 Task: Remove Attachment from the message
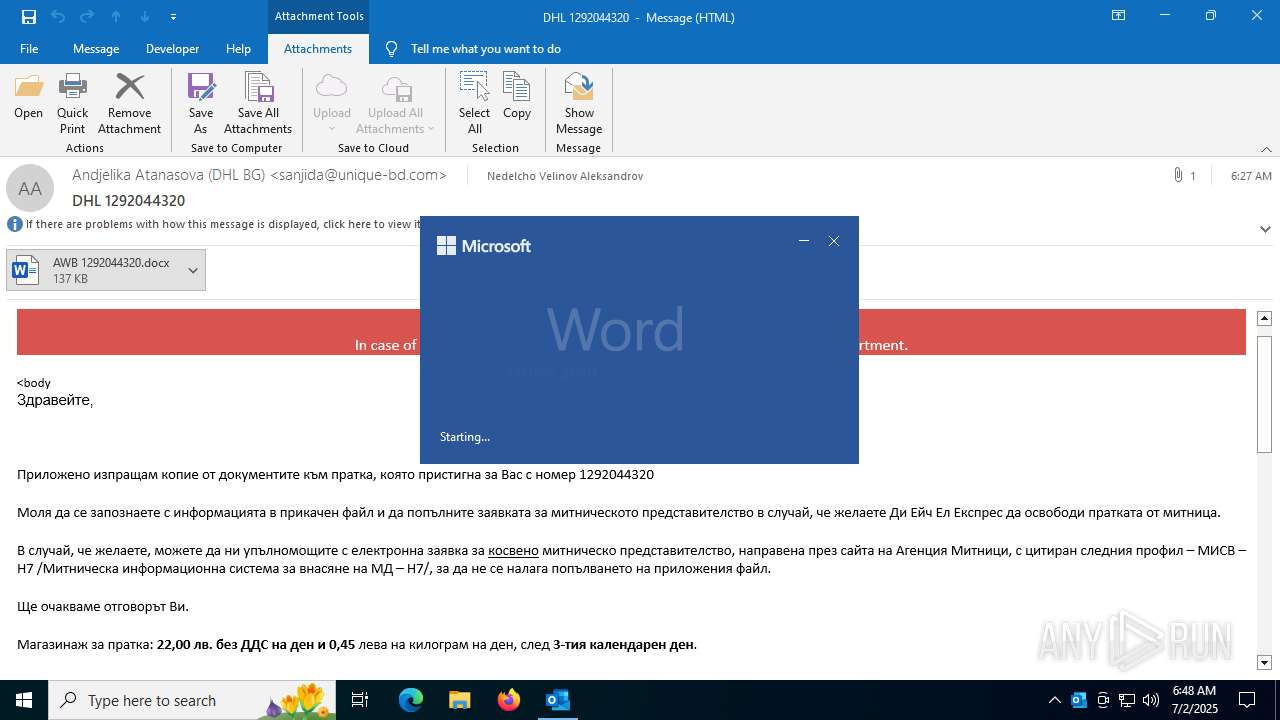129,104
